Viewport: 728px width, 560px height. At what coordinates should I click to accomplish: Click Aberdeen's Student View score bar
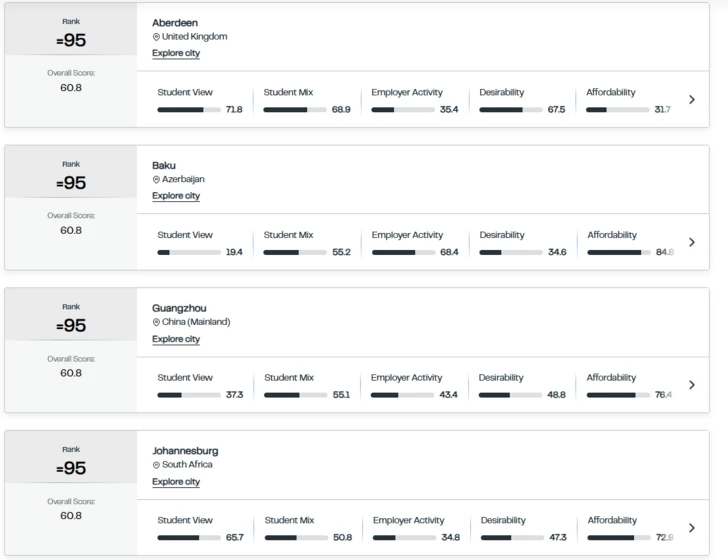pos(189,110)
